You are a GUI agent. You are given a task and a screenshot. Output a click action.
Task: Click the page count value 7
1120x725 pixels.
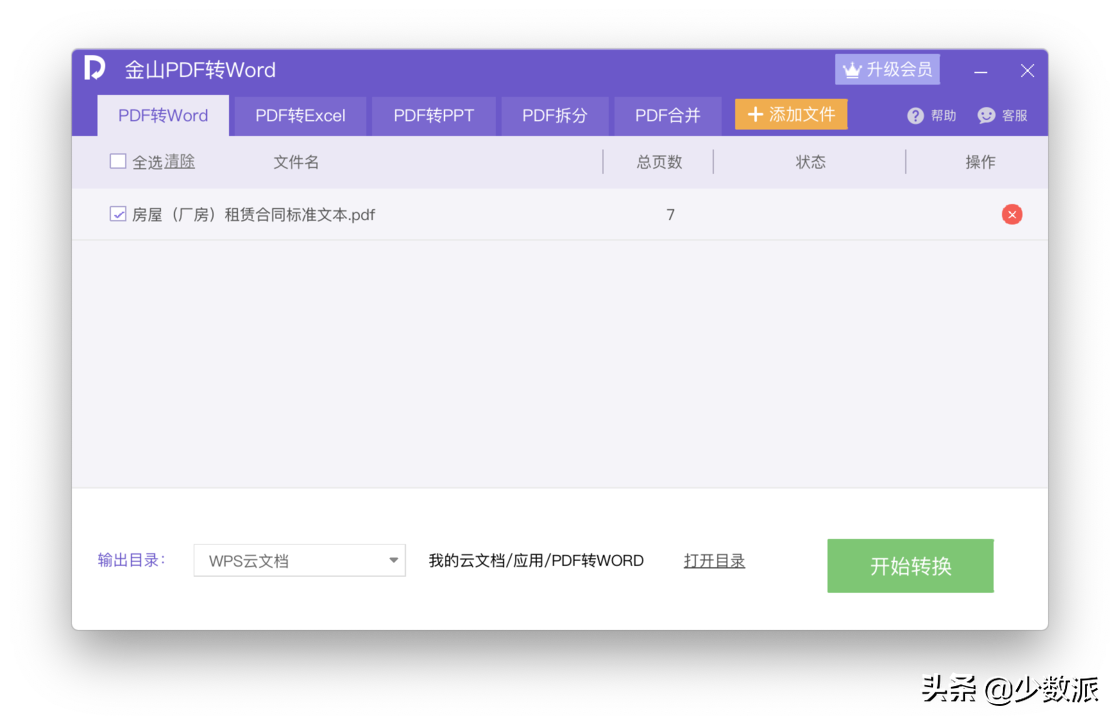click(x=670, y=214)
